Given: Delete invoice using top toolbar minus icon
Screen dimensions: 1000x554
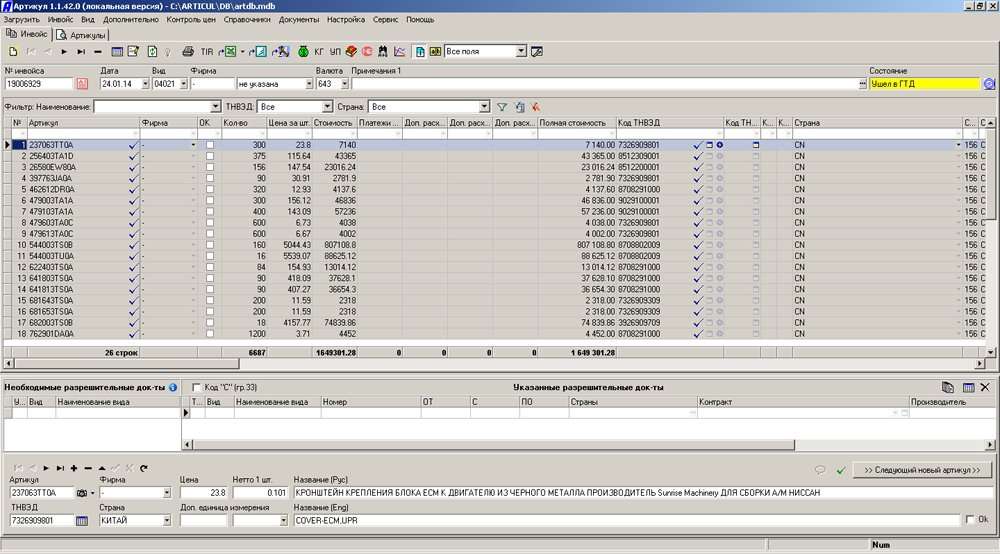Looking at the screenshot, I should tap(98, 52).
